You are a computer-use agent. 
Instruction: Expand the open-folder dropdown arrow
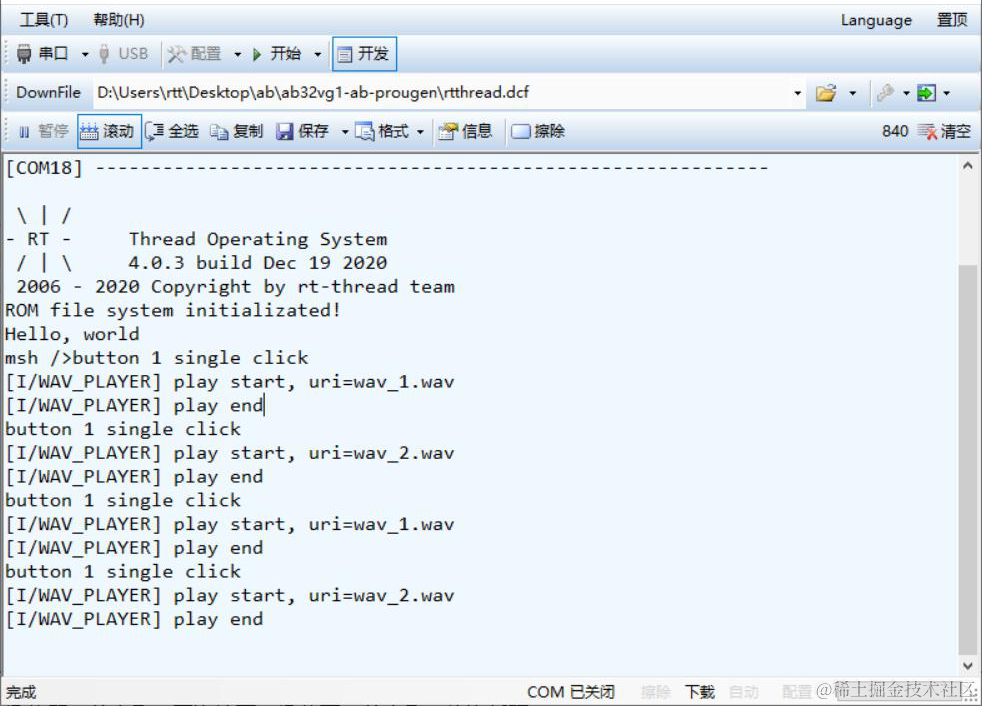click(852, 93)
